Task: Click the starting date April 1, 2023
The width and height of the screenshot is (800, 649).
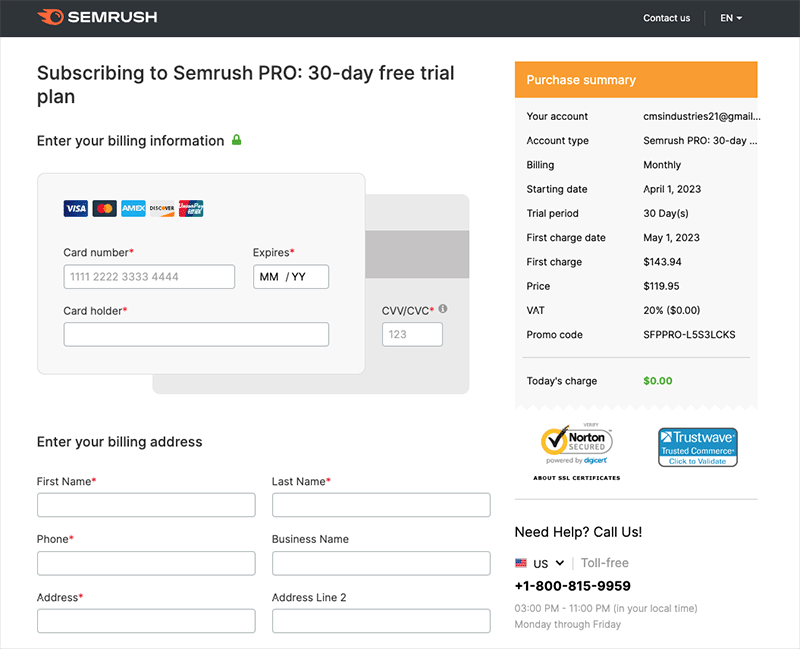Action: click(672, 189)
